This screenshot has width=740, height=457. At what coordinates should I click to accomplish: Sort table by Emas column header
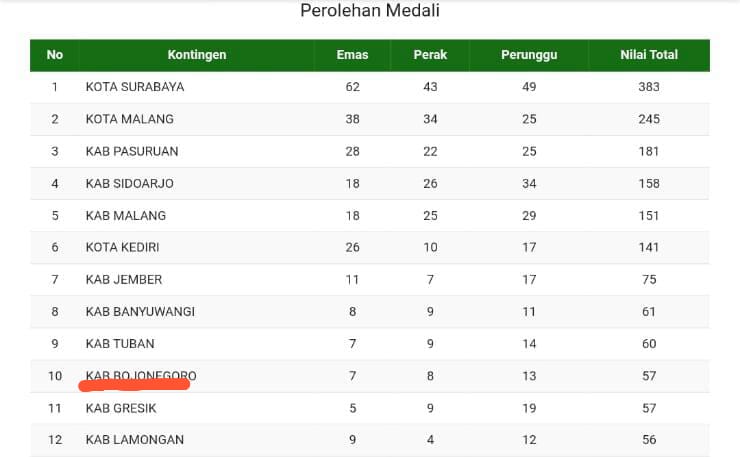[x=352, y=55]
